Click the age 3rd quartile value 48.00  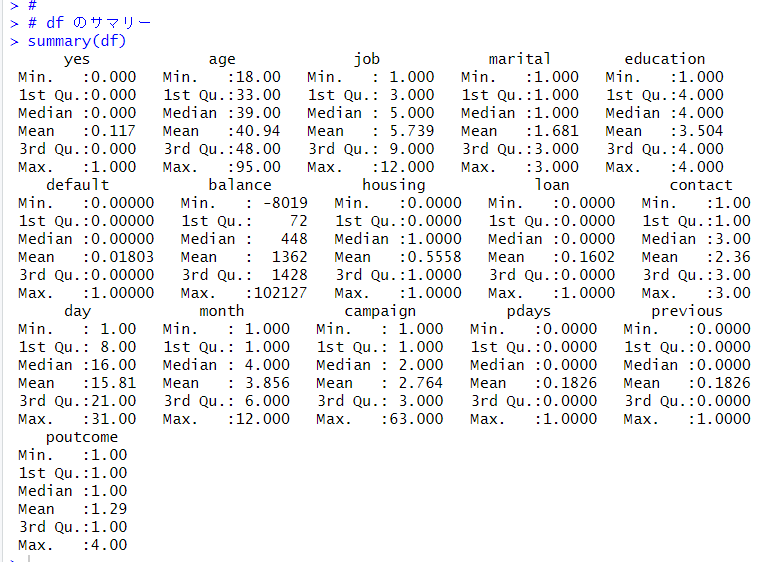[x=258, y=149]
